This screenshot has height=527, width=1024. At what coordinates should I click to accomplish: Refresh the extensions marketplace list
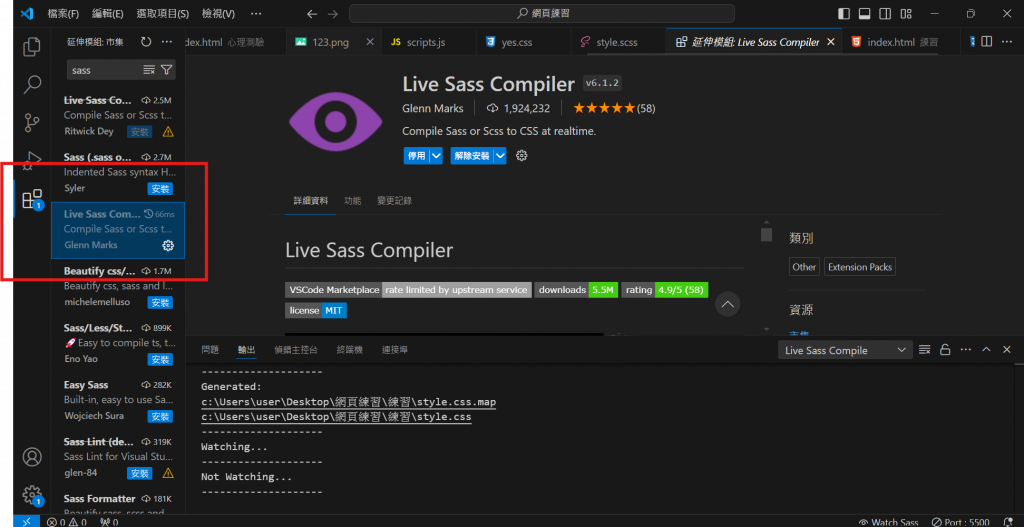tap(146, 42)
